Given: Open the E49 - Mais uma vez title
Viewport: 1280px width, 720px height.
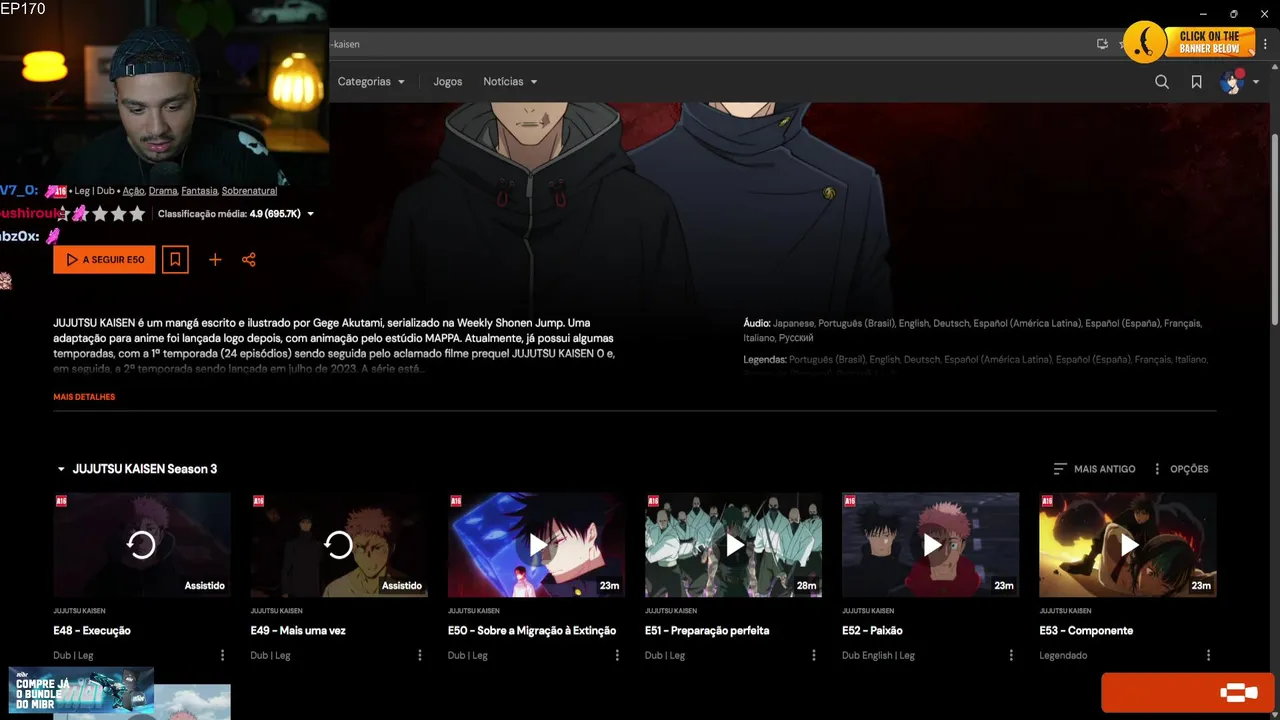Looking at the screenshot, I should click(x=296, y=631).
